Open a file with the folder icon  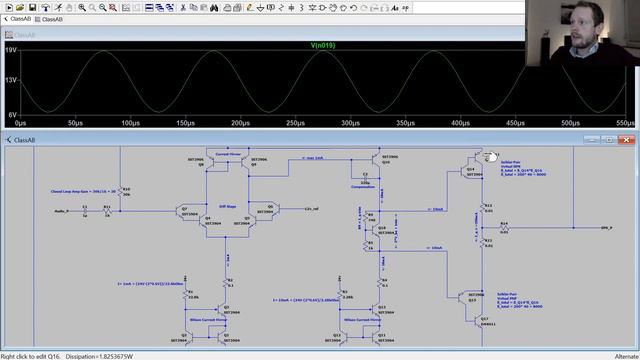coord(20,7)
